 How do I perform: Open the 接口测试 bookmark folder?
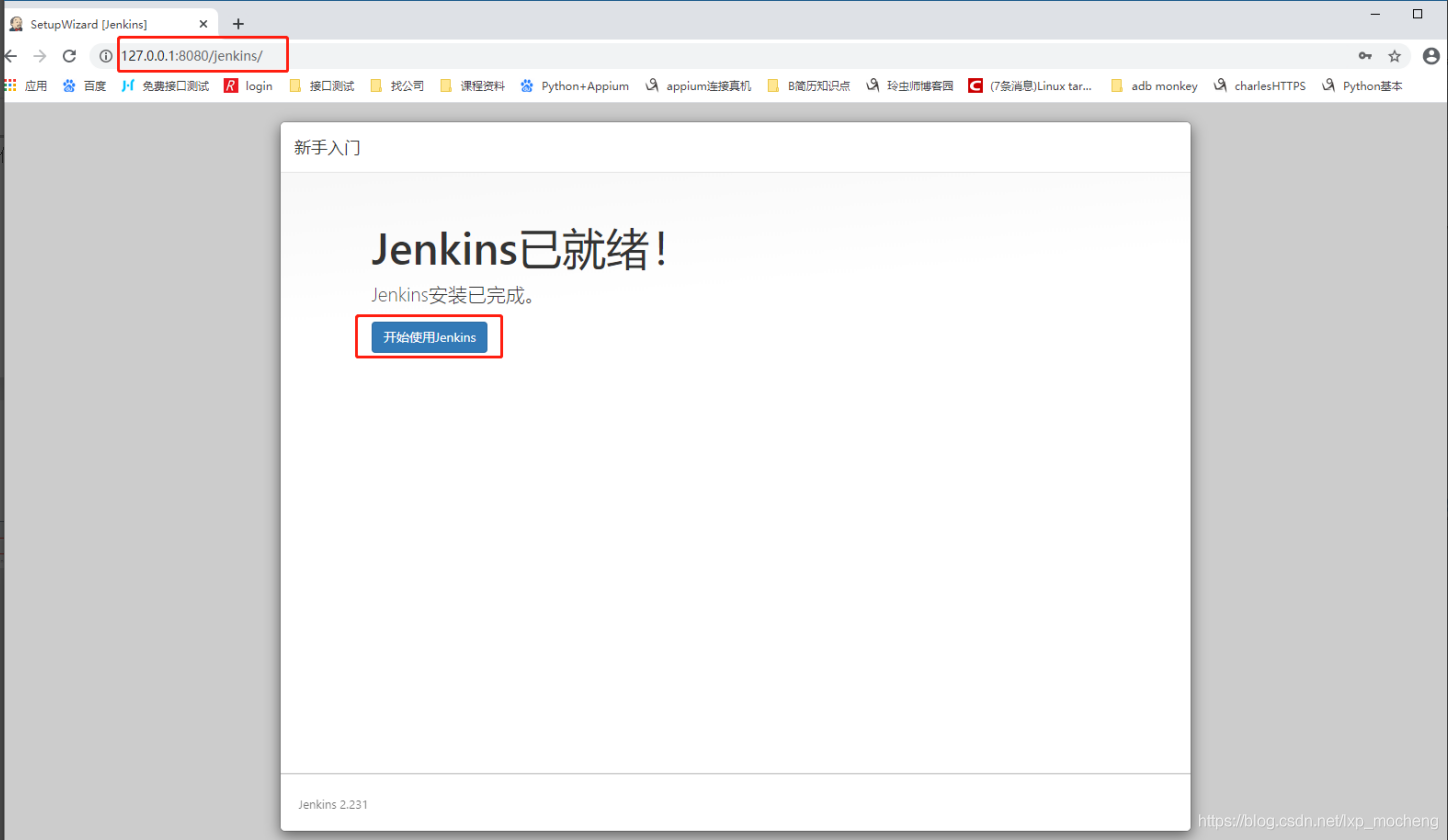322,86
